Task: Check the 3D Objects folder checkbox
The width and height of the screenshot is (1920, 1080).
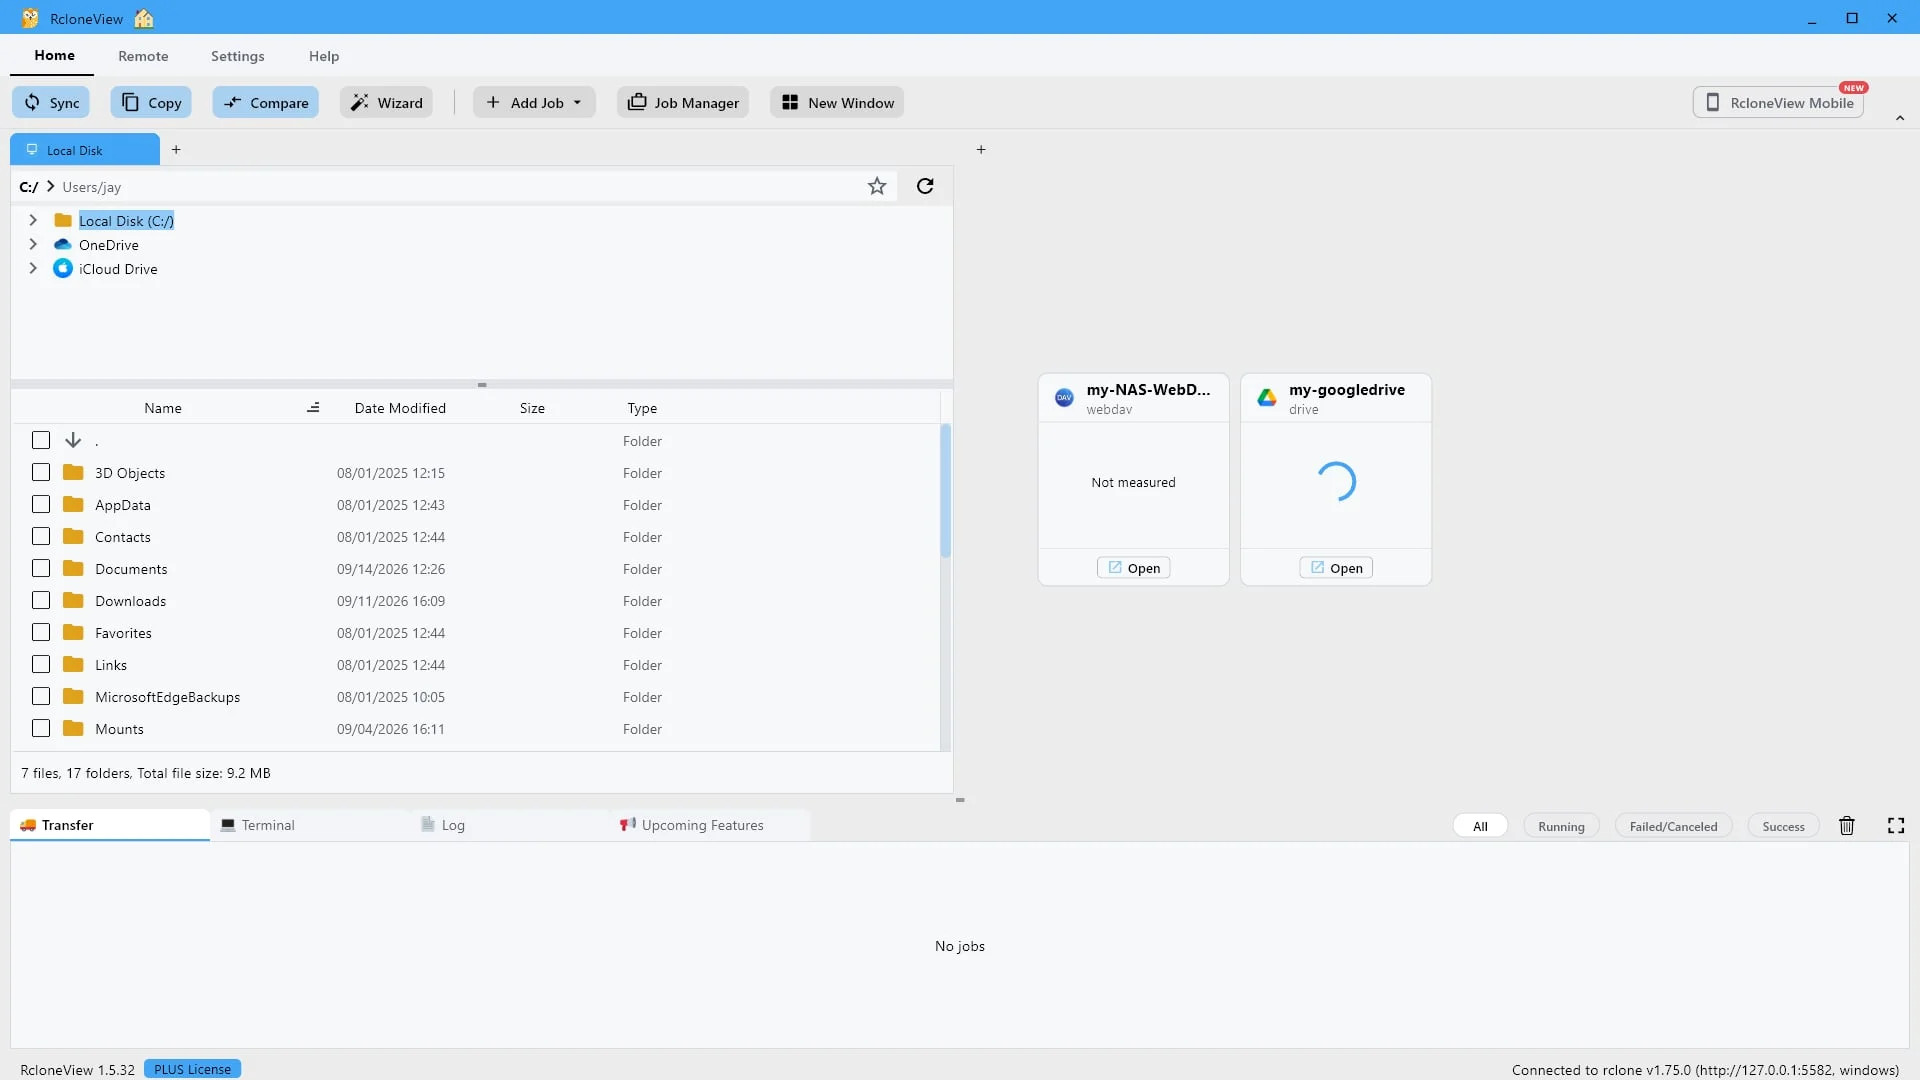Action: [41, 472]
